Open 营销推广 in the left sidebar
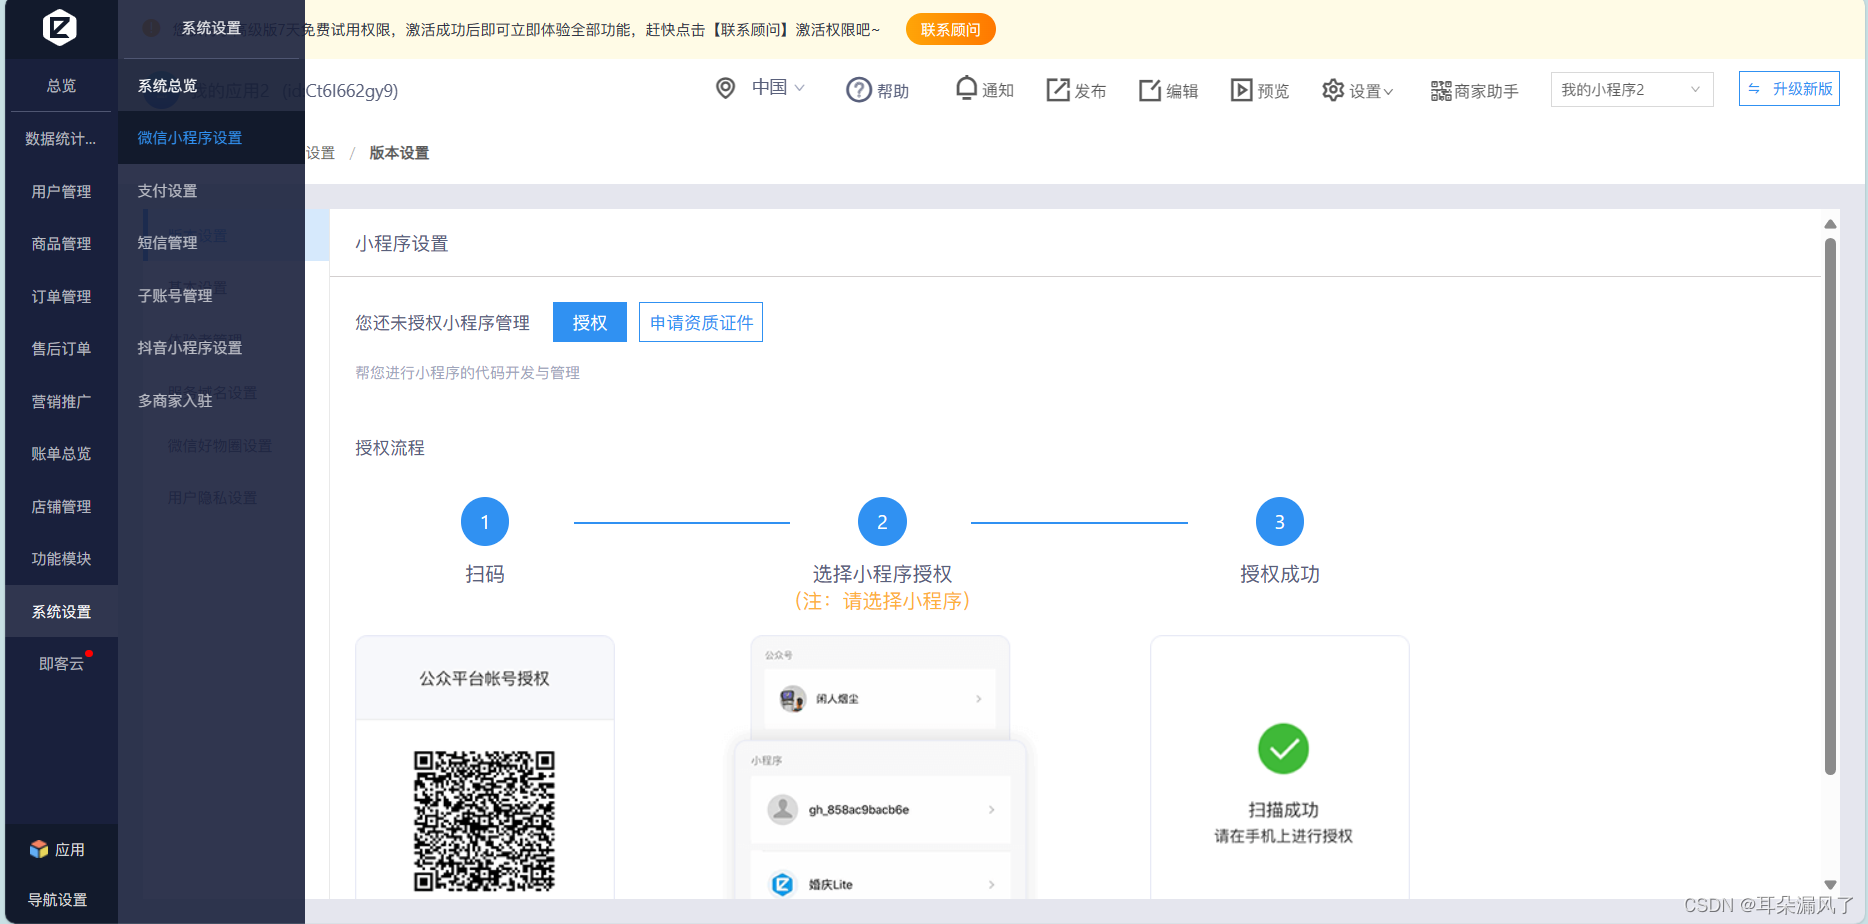This screenshot has width=1868, height=924. coord(61,402)
